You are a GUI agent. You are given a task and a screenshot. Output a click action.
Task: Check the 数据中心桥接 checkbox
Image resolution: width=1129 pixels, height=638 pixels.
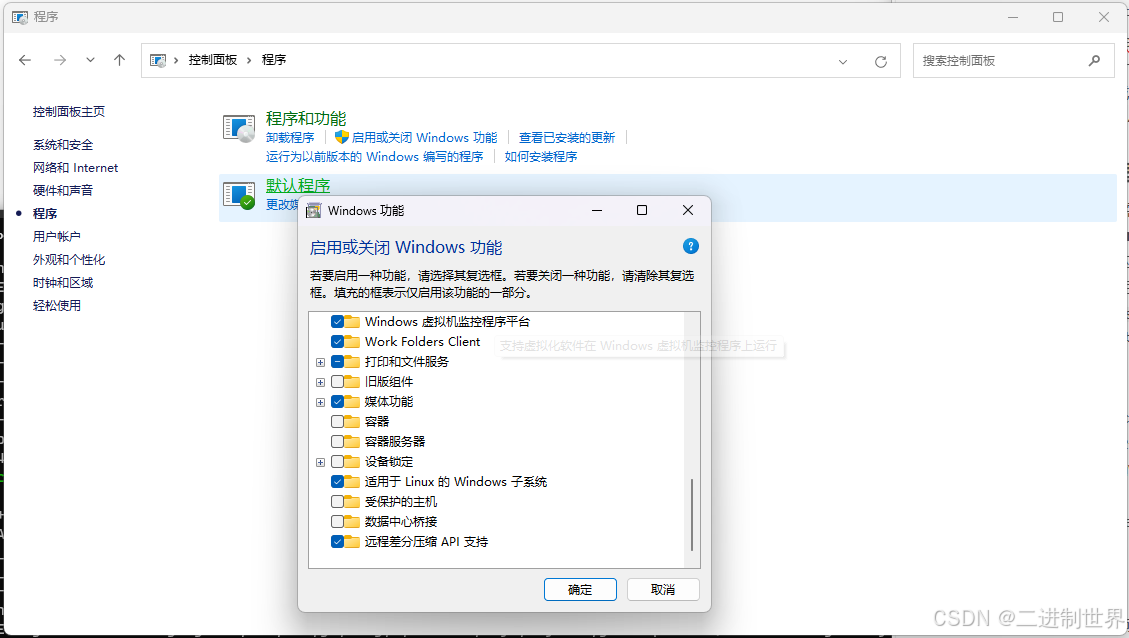337,522
